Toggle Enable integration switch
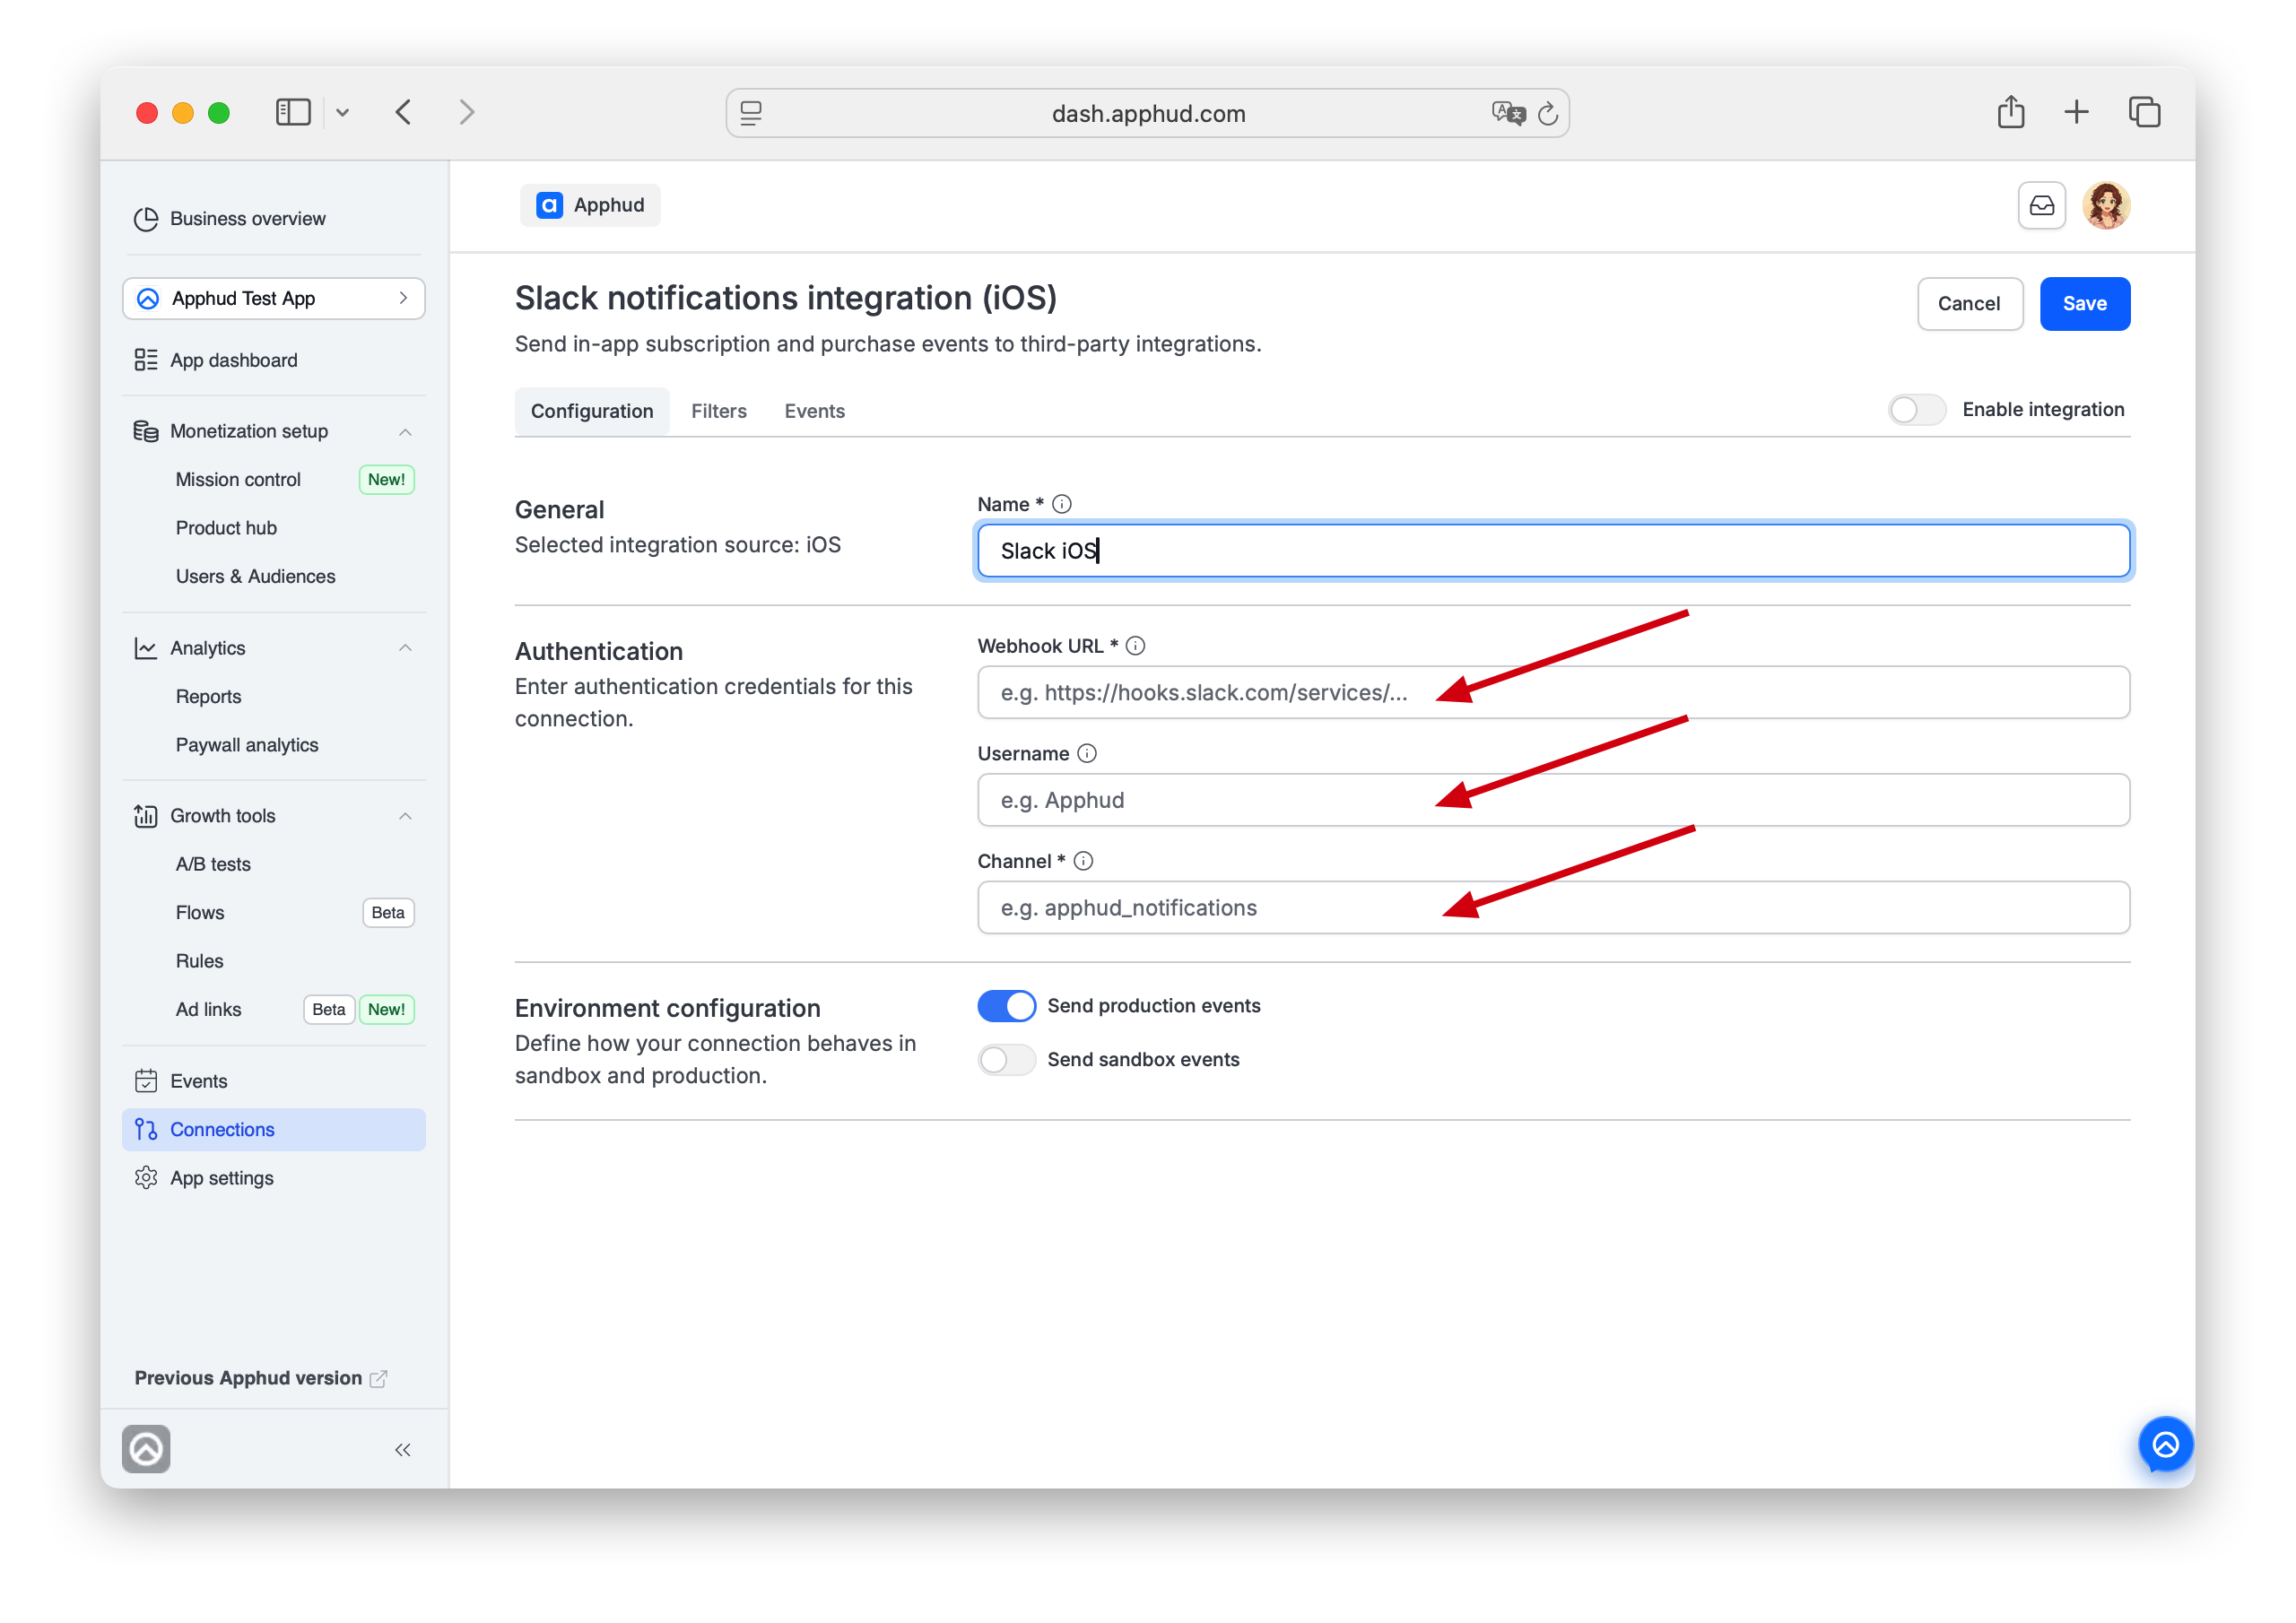2296x1623 pixels. click(1916, 409)
